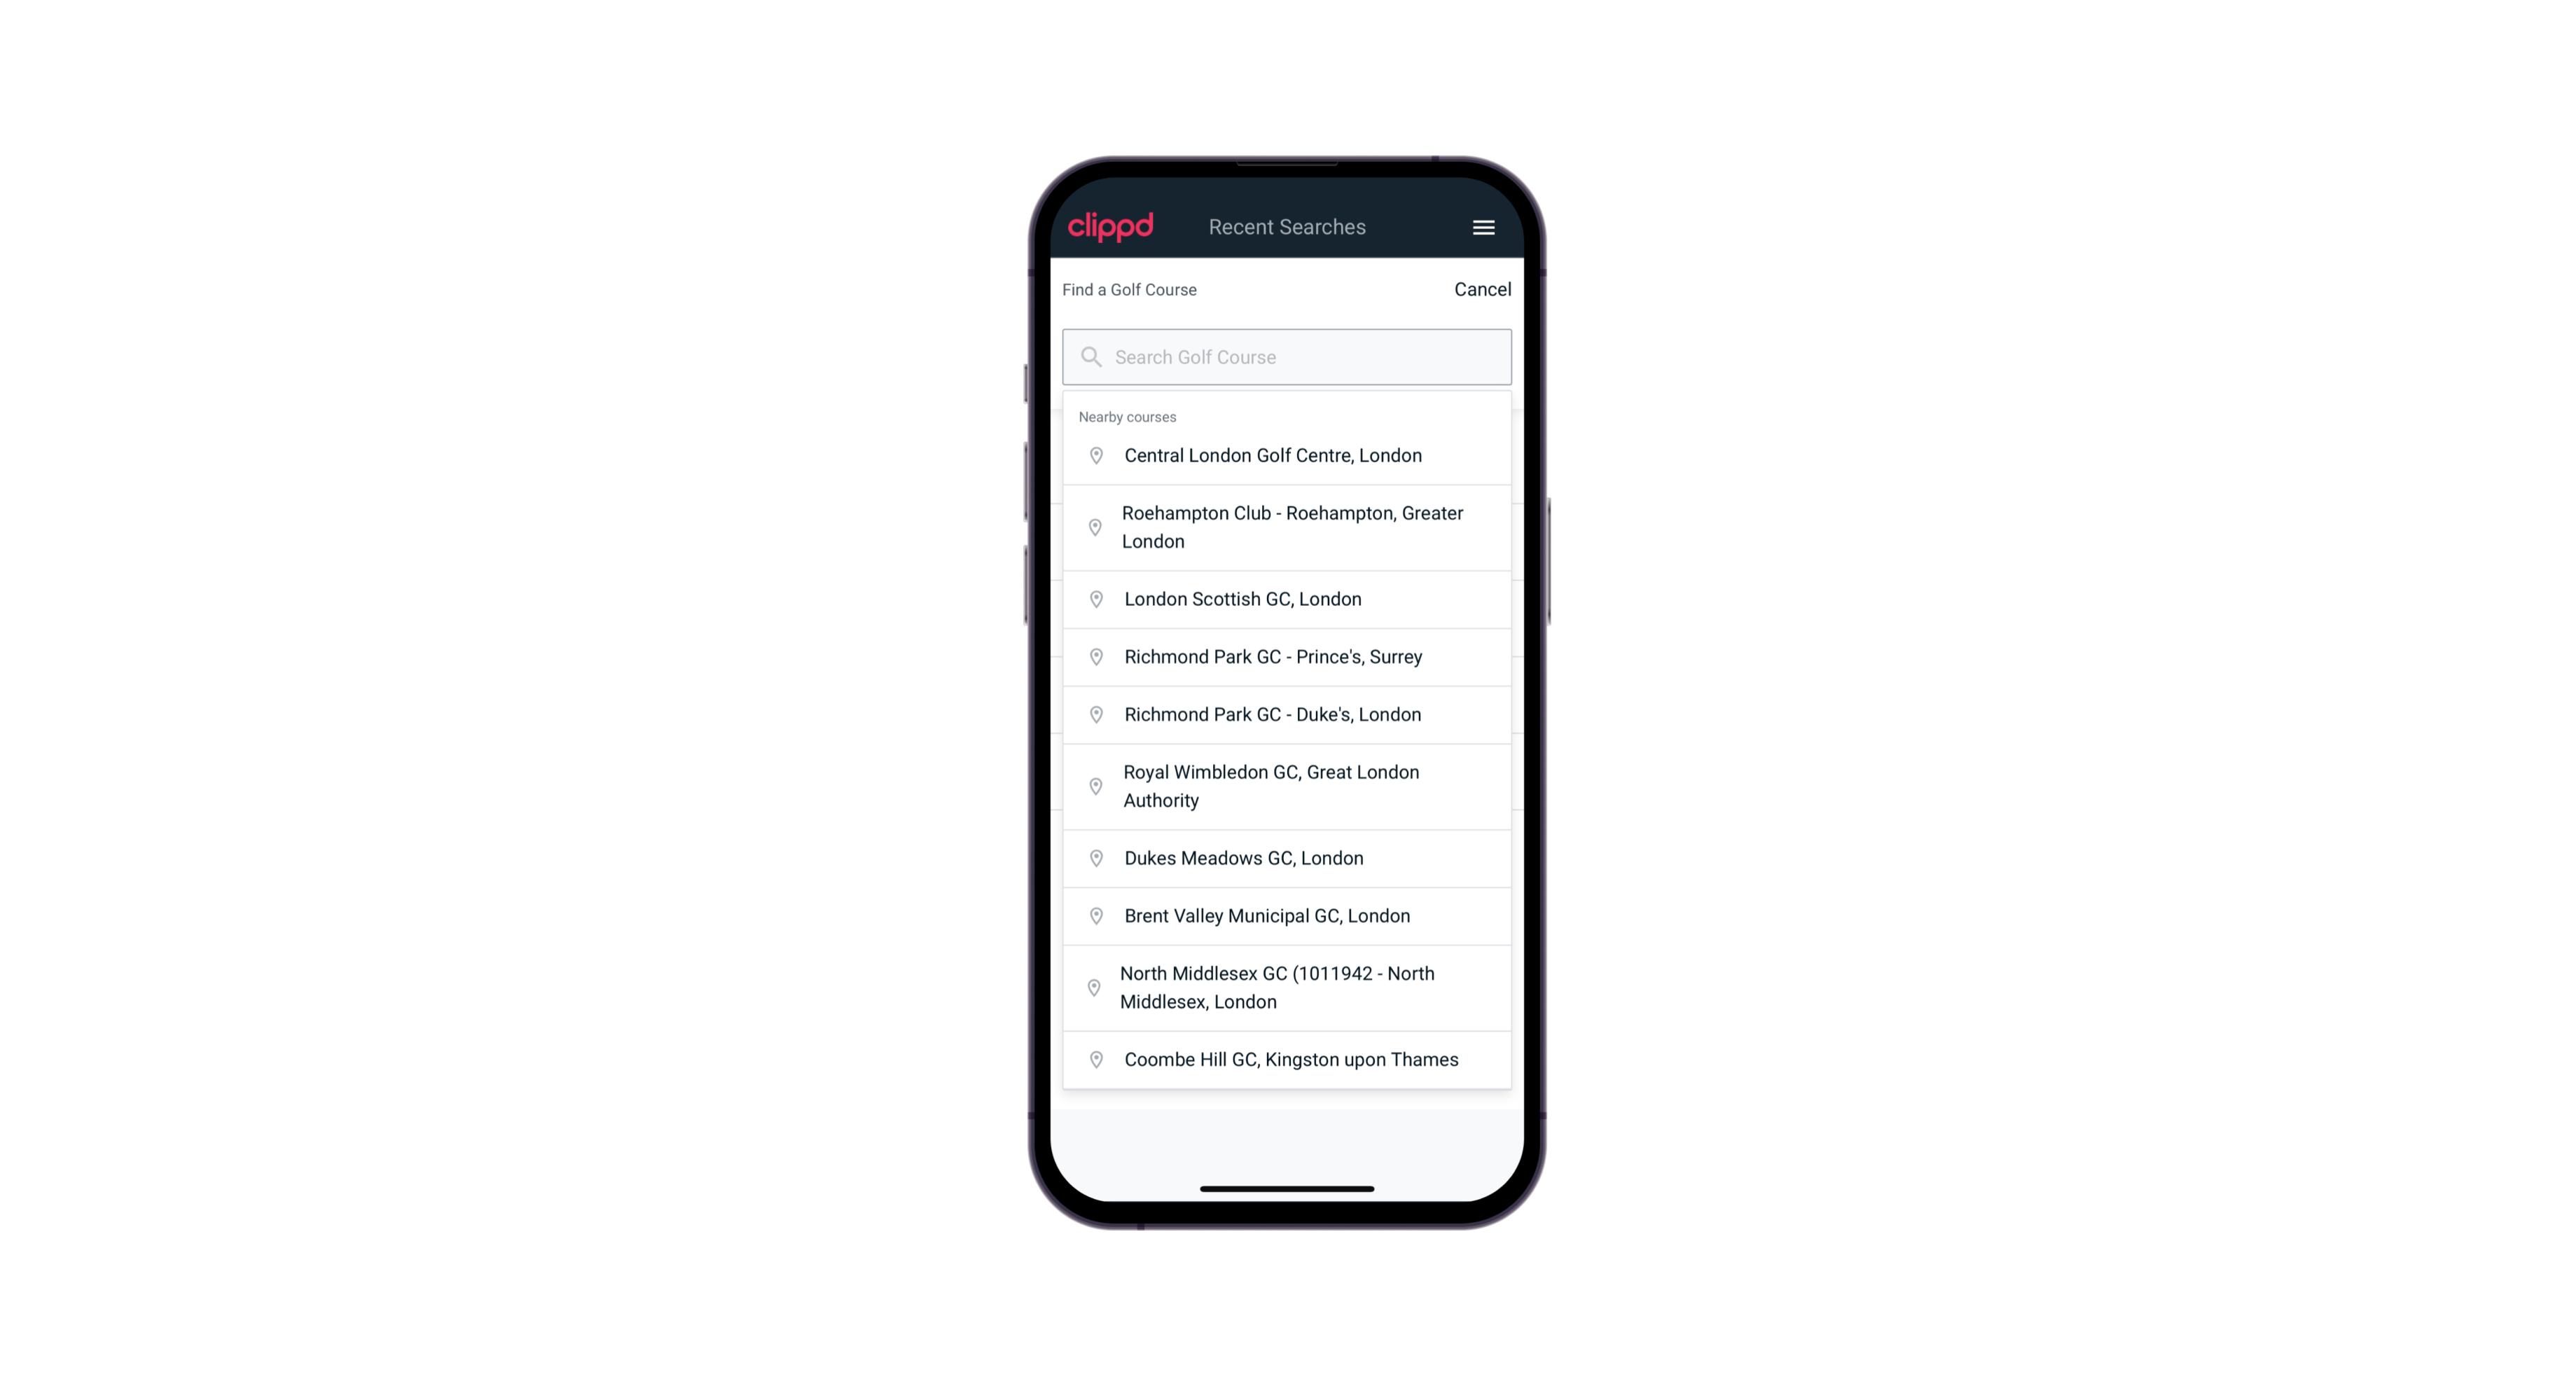Open the hamburger menu icon
This screenshot has width=2576, height=1386.
pos(1483,227)
